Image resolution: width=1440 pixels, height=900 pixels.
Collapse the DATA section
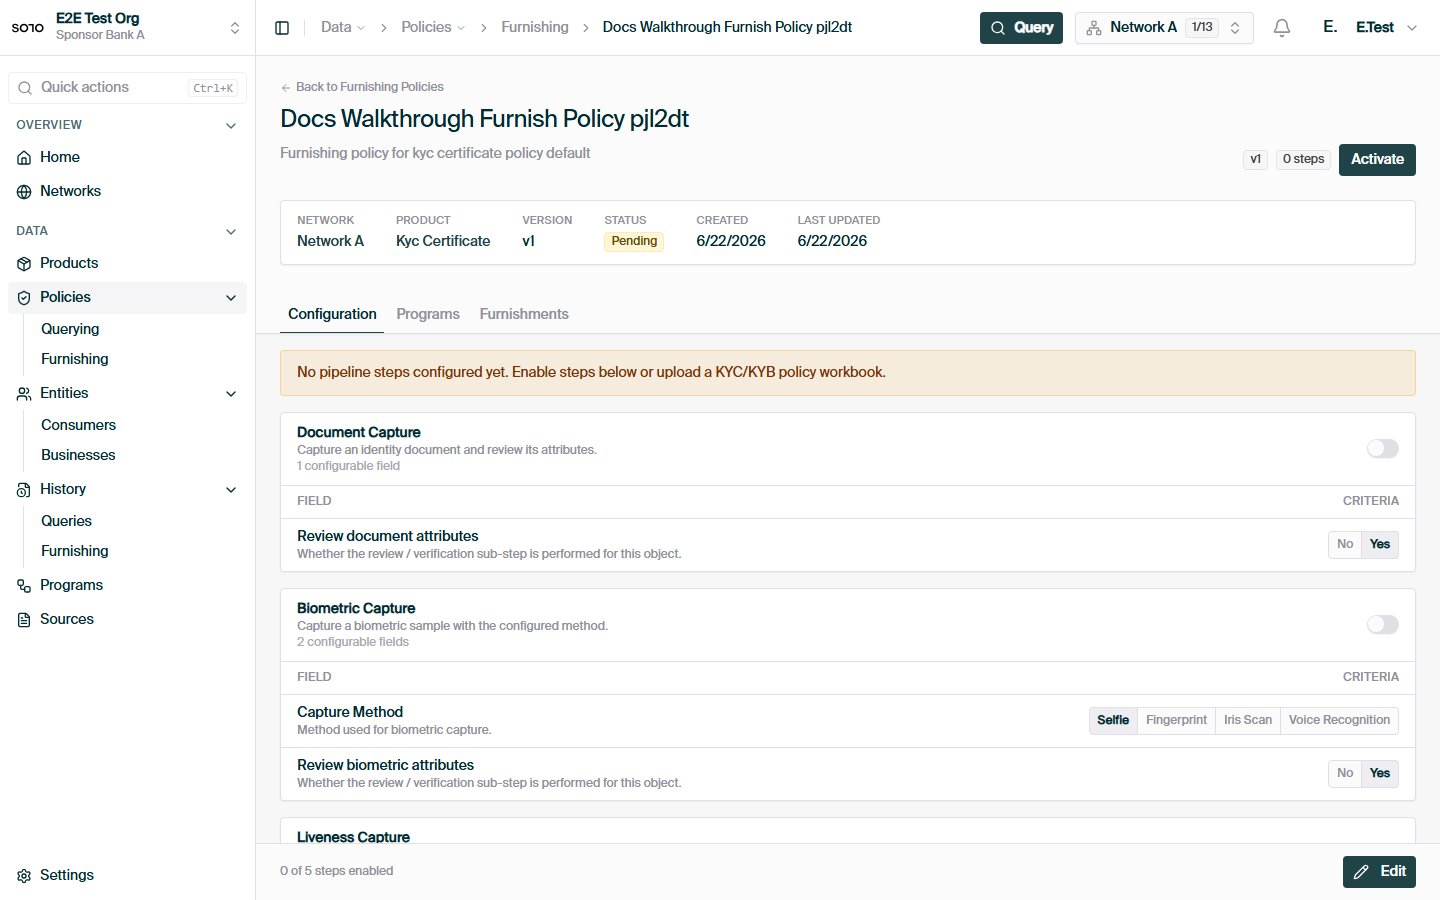pos(231,232)
